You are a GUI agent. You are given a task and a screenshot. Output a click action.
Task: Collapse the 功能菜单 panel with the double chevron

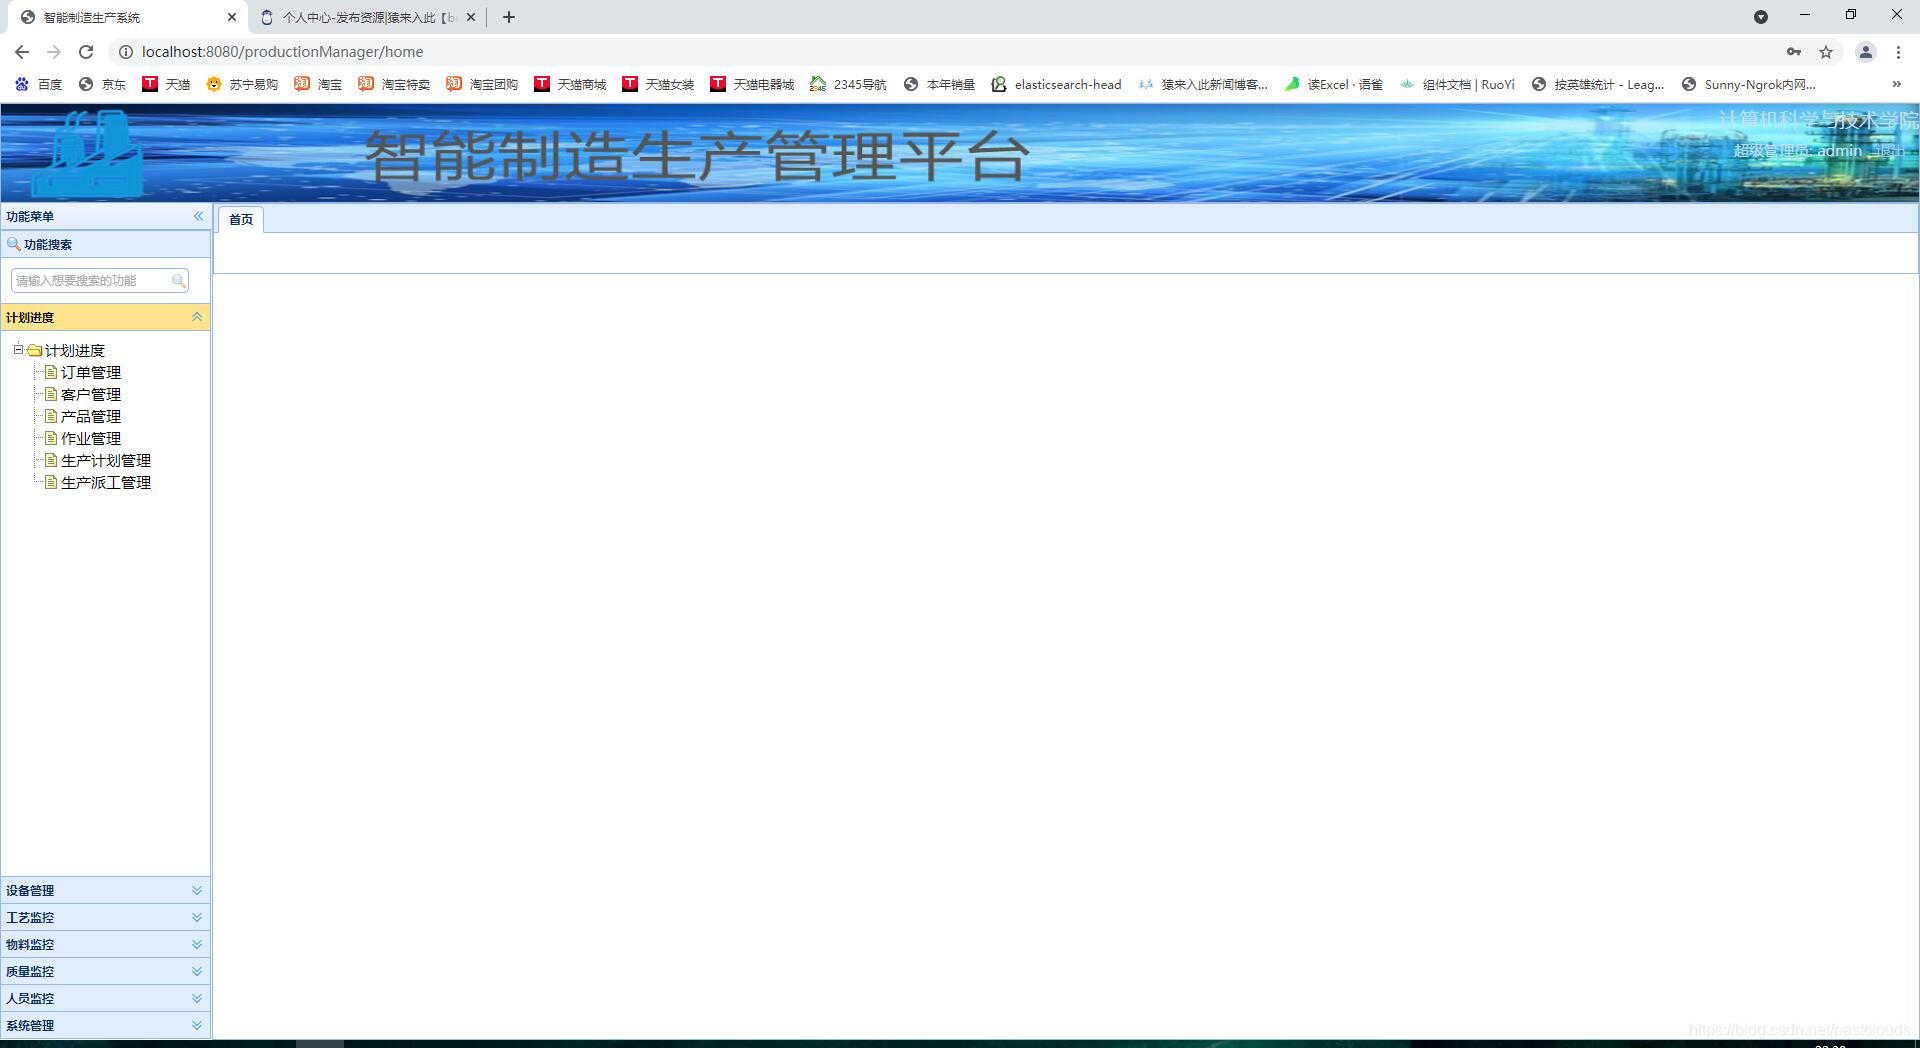[197, 216]
